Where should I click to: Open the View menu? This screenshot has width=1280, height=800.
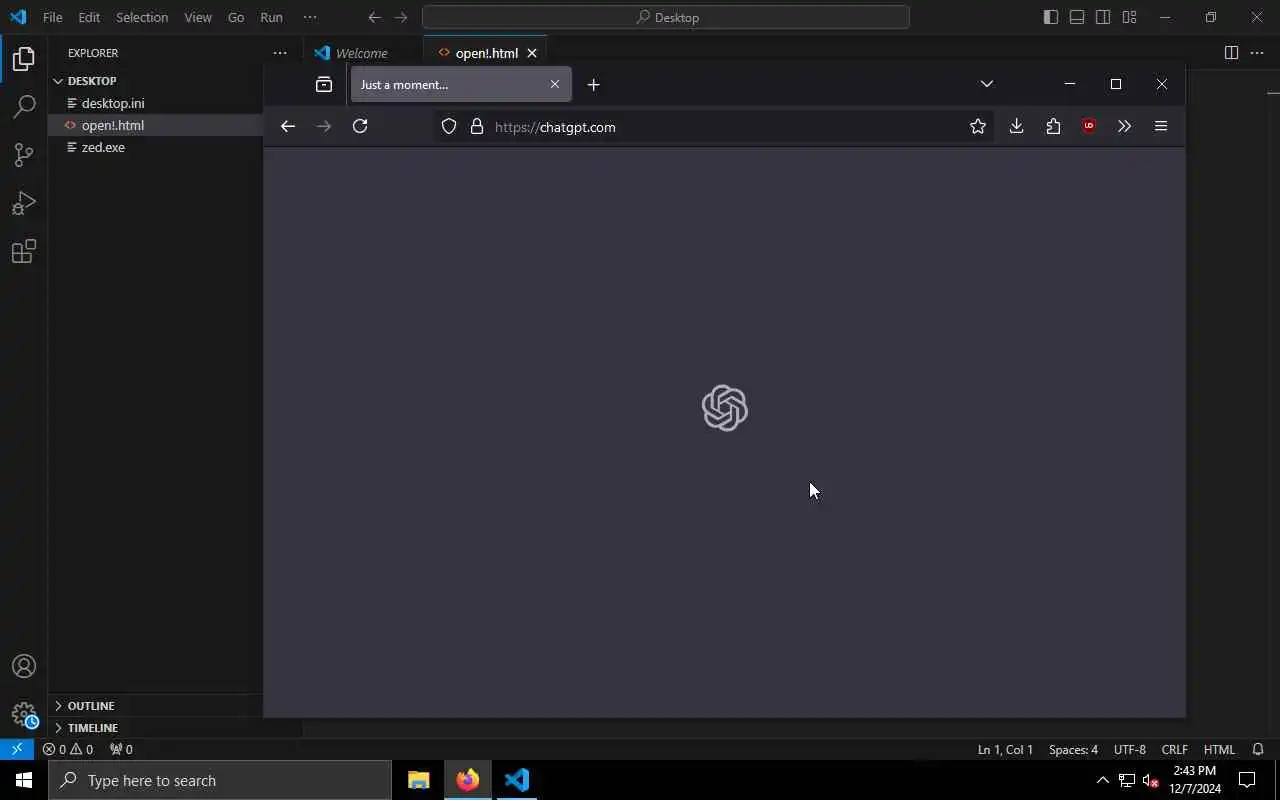coord(198,17)
